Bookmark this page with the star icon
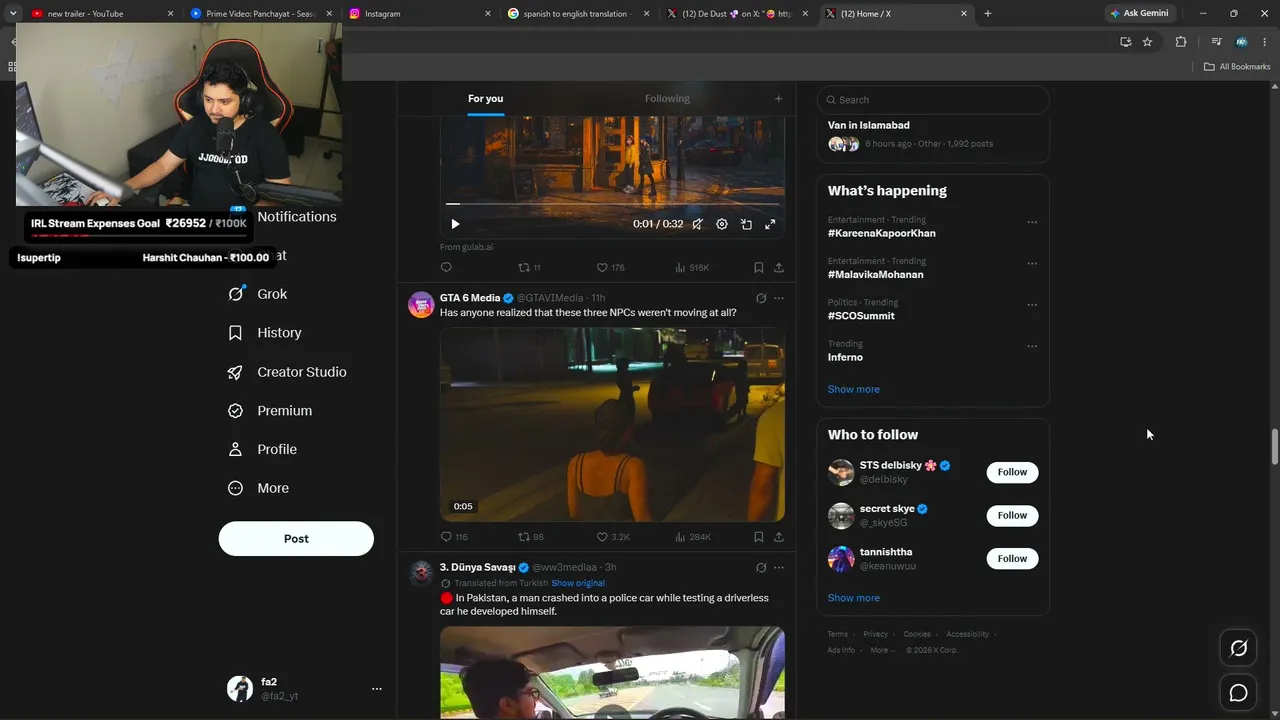Viewport: 1280px width, 720px height. coord(1147,42)
